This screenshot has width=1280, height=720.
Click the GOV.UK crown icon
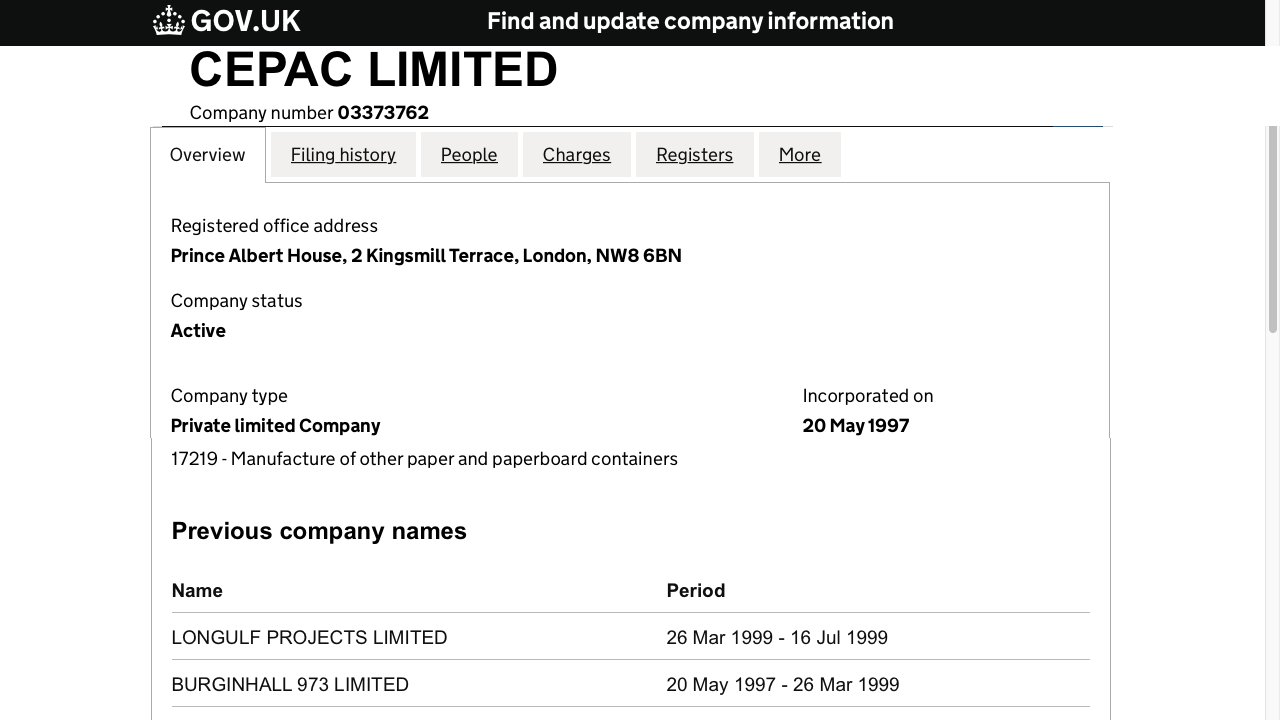point(169,21)
